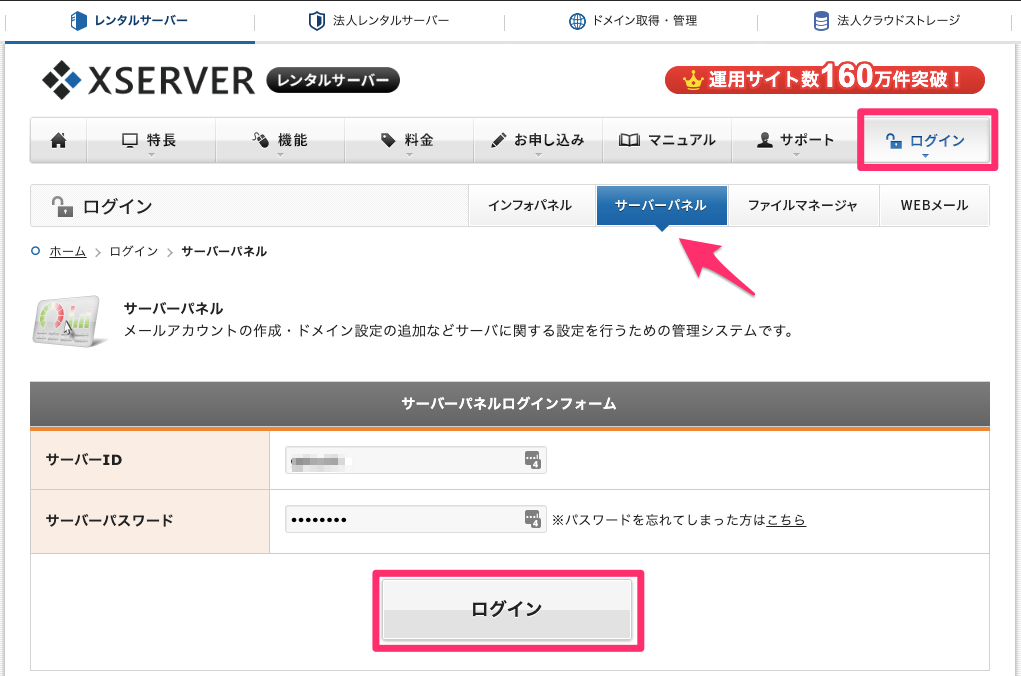The height and width of the screenshot is (676, 1021).
Task: Click the ログイン submit button
Action: (x=507, y=609)
